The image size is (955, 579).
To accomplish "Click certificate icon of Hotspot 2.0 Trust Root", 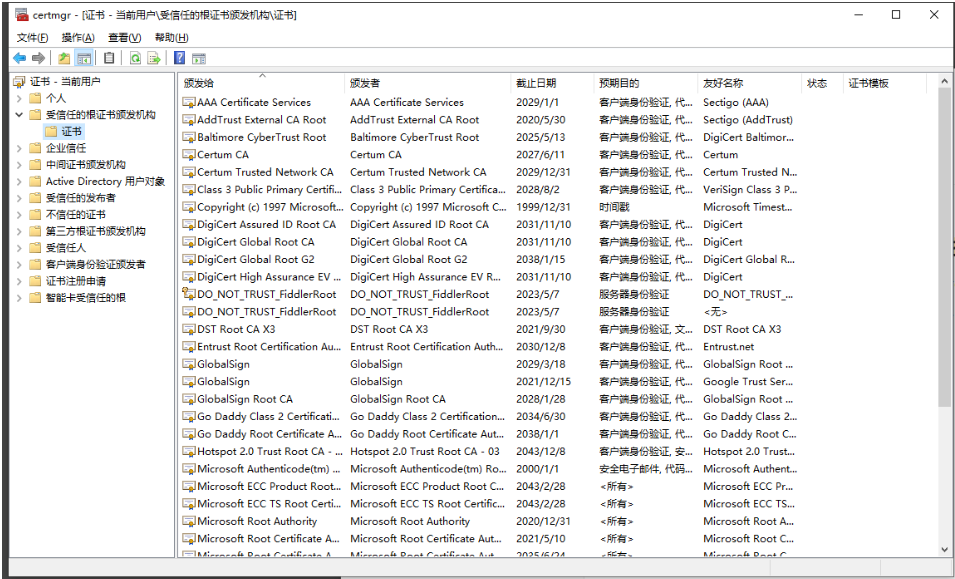I will tap(189, 452).
